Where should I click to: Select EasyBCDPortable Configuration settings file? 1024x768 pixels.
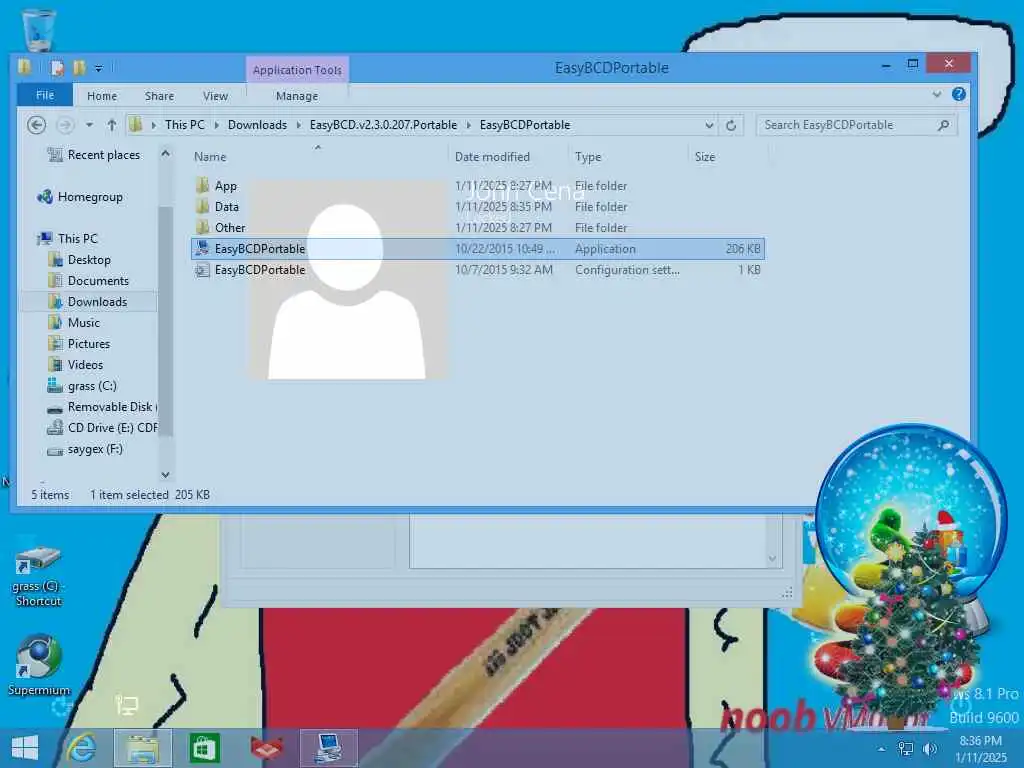[x=477, y=270]
